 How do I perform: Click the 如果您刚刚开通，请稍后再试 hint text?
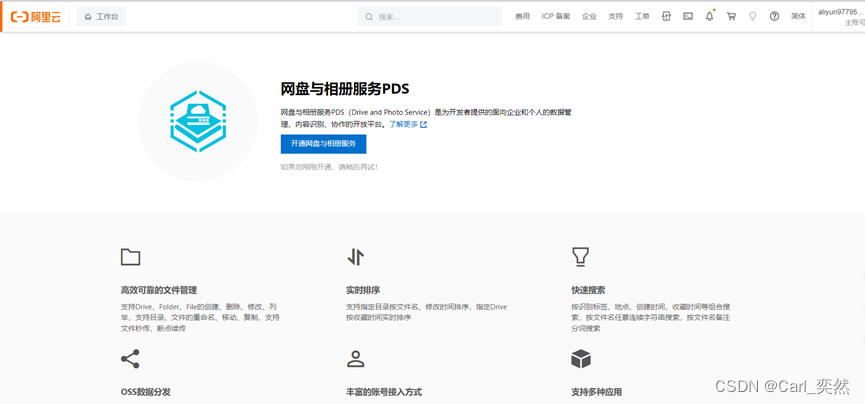coord(329,167)
